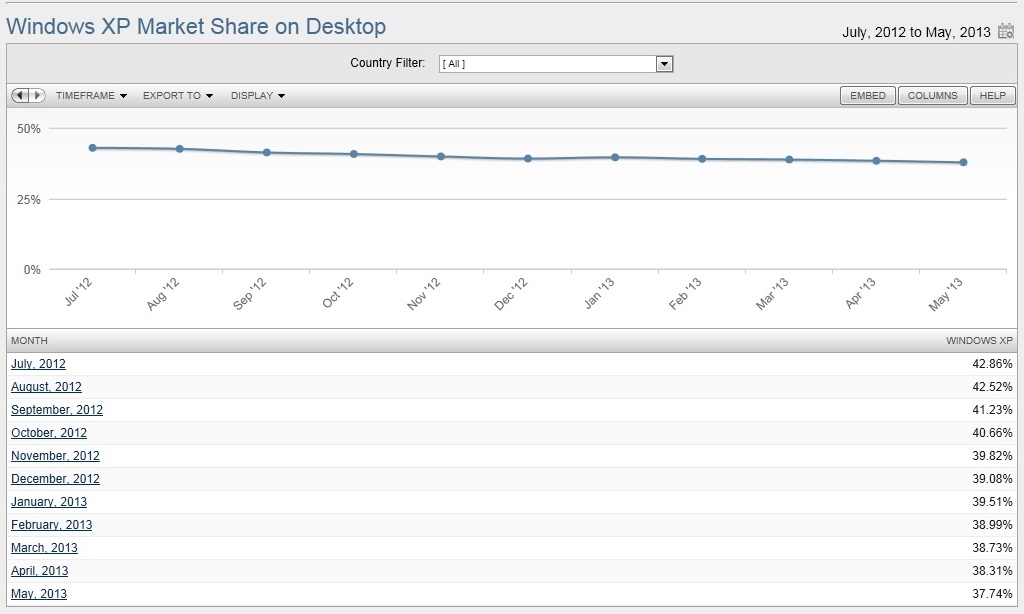Sort by the WINDOWS XP column header
The width and height of the screenshot is (1024, 614).
tap(979, 341)
